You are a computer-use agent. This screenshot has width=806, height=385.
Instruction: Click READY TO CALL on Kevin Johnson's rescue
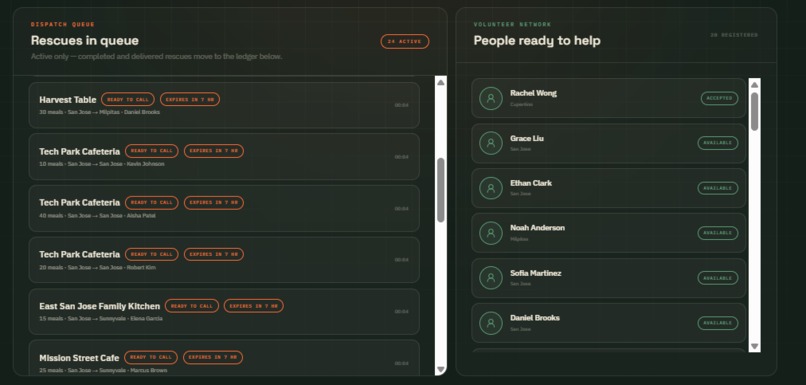pos(152,151)
